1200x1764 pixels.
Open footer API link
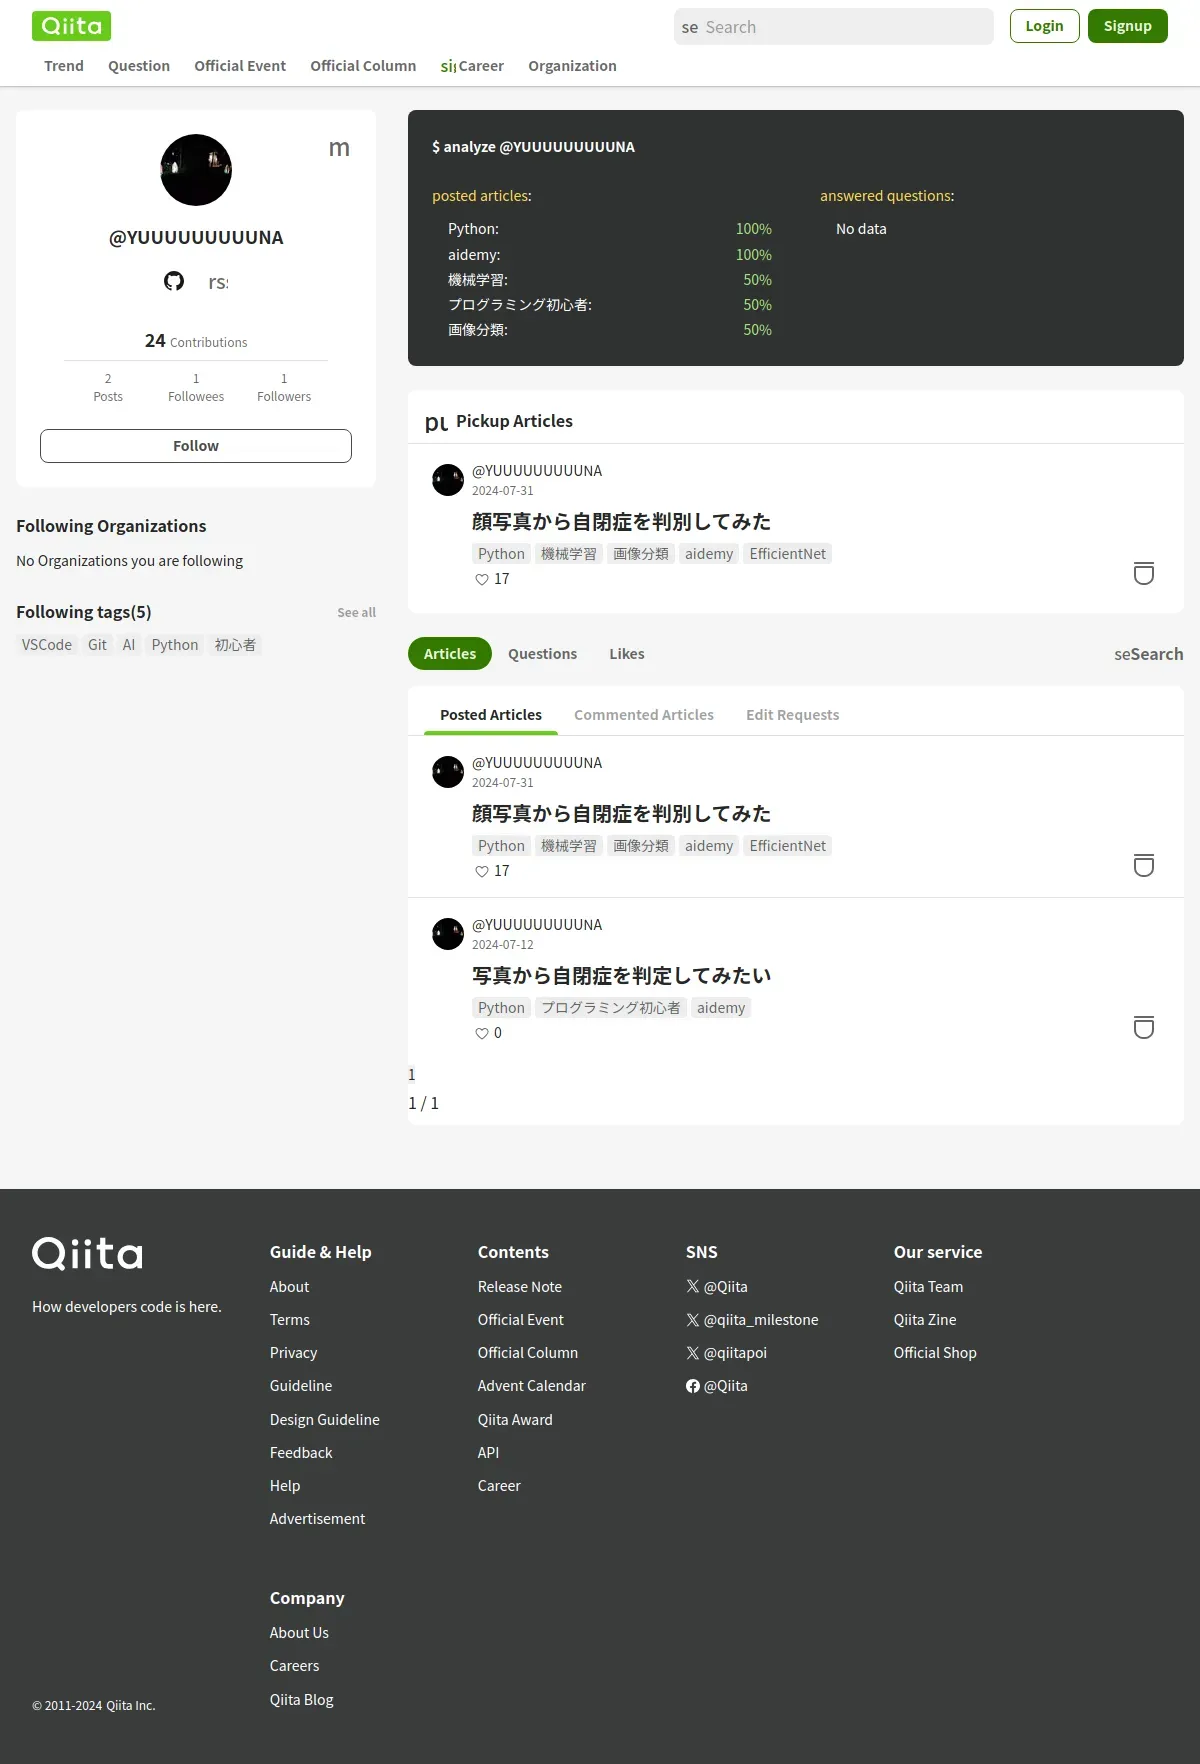coord(489,1453)
